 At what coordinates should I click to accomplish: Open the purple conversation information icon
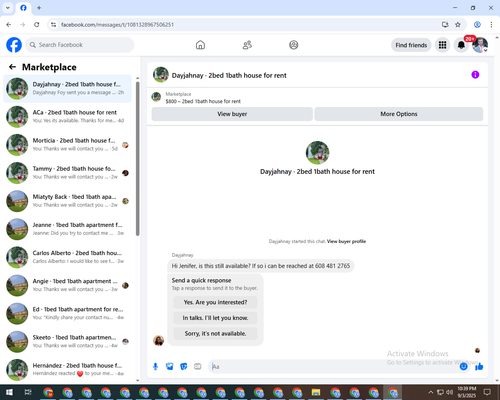[475, 75]
